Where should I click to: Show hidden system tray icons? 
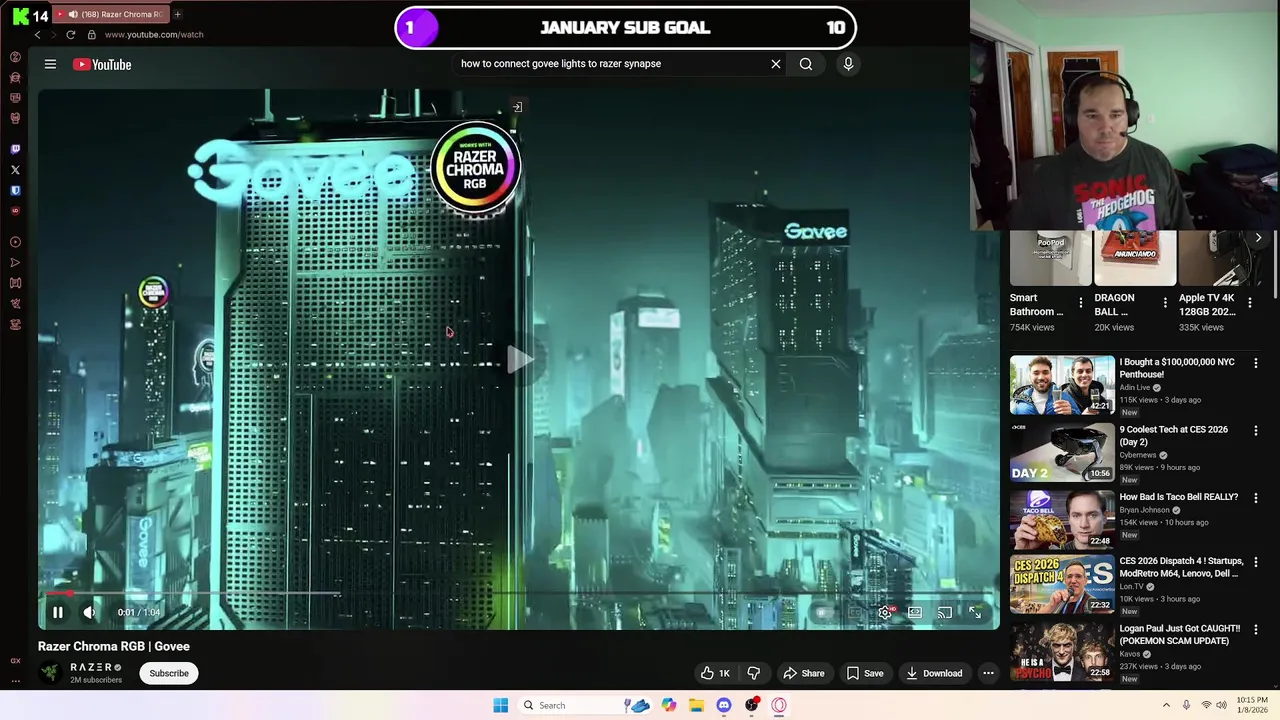click(x=1166, y=705)
